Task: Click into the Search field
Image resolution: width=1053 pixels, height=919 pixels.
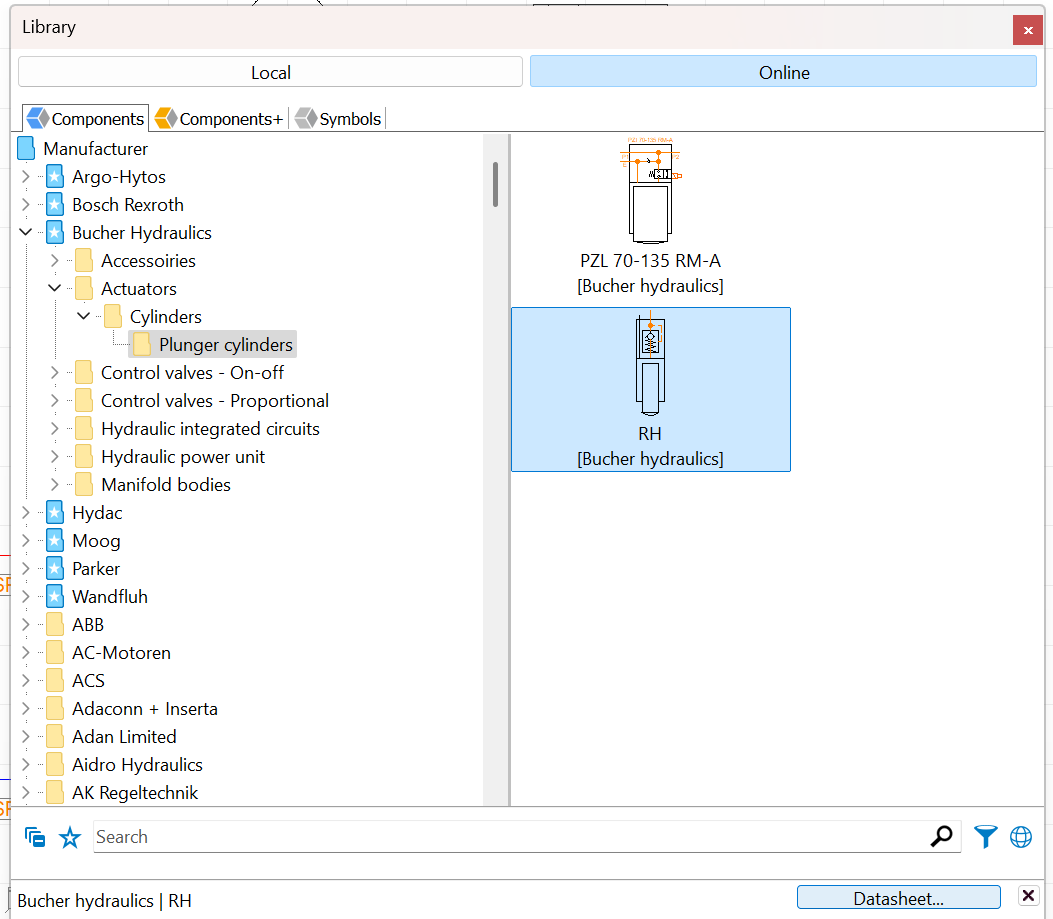Action: tap(510, 836)
